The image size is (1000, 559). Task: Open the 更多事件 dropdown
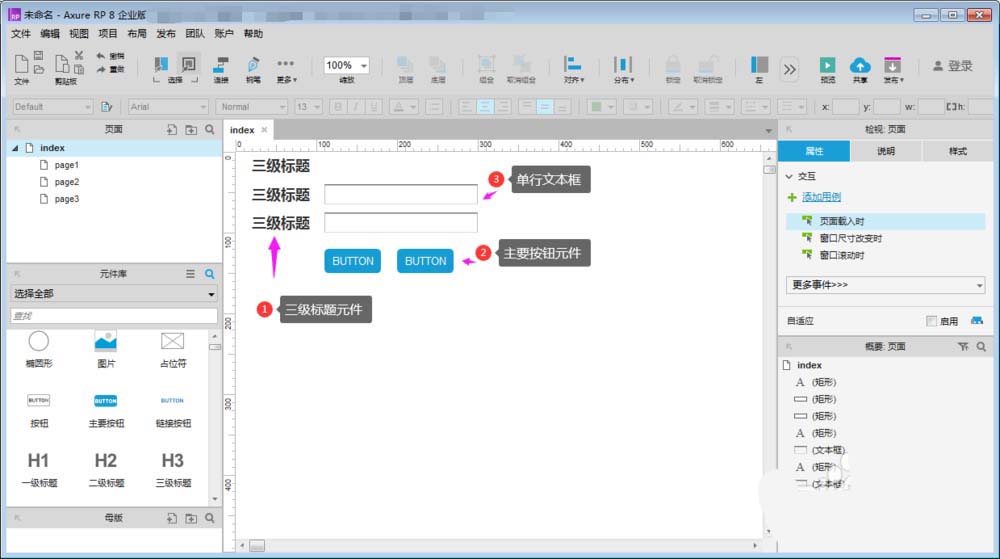click(x=885, y=285)
